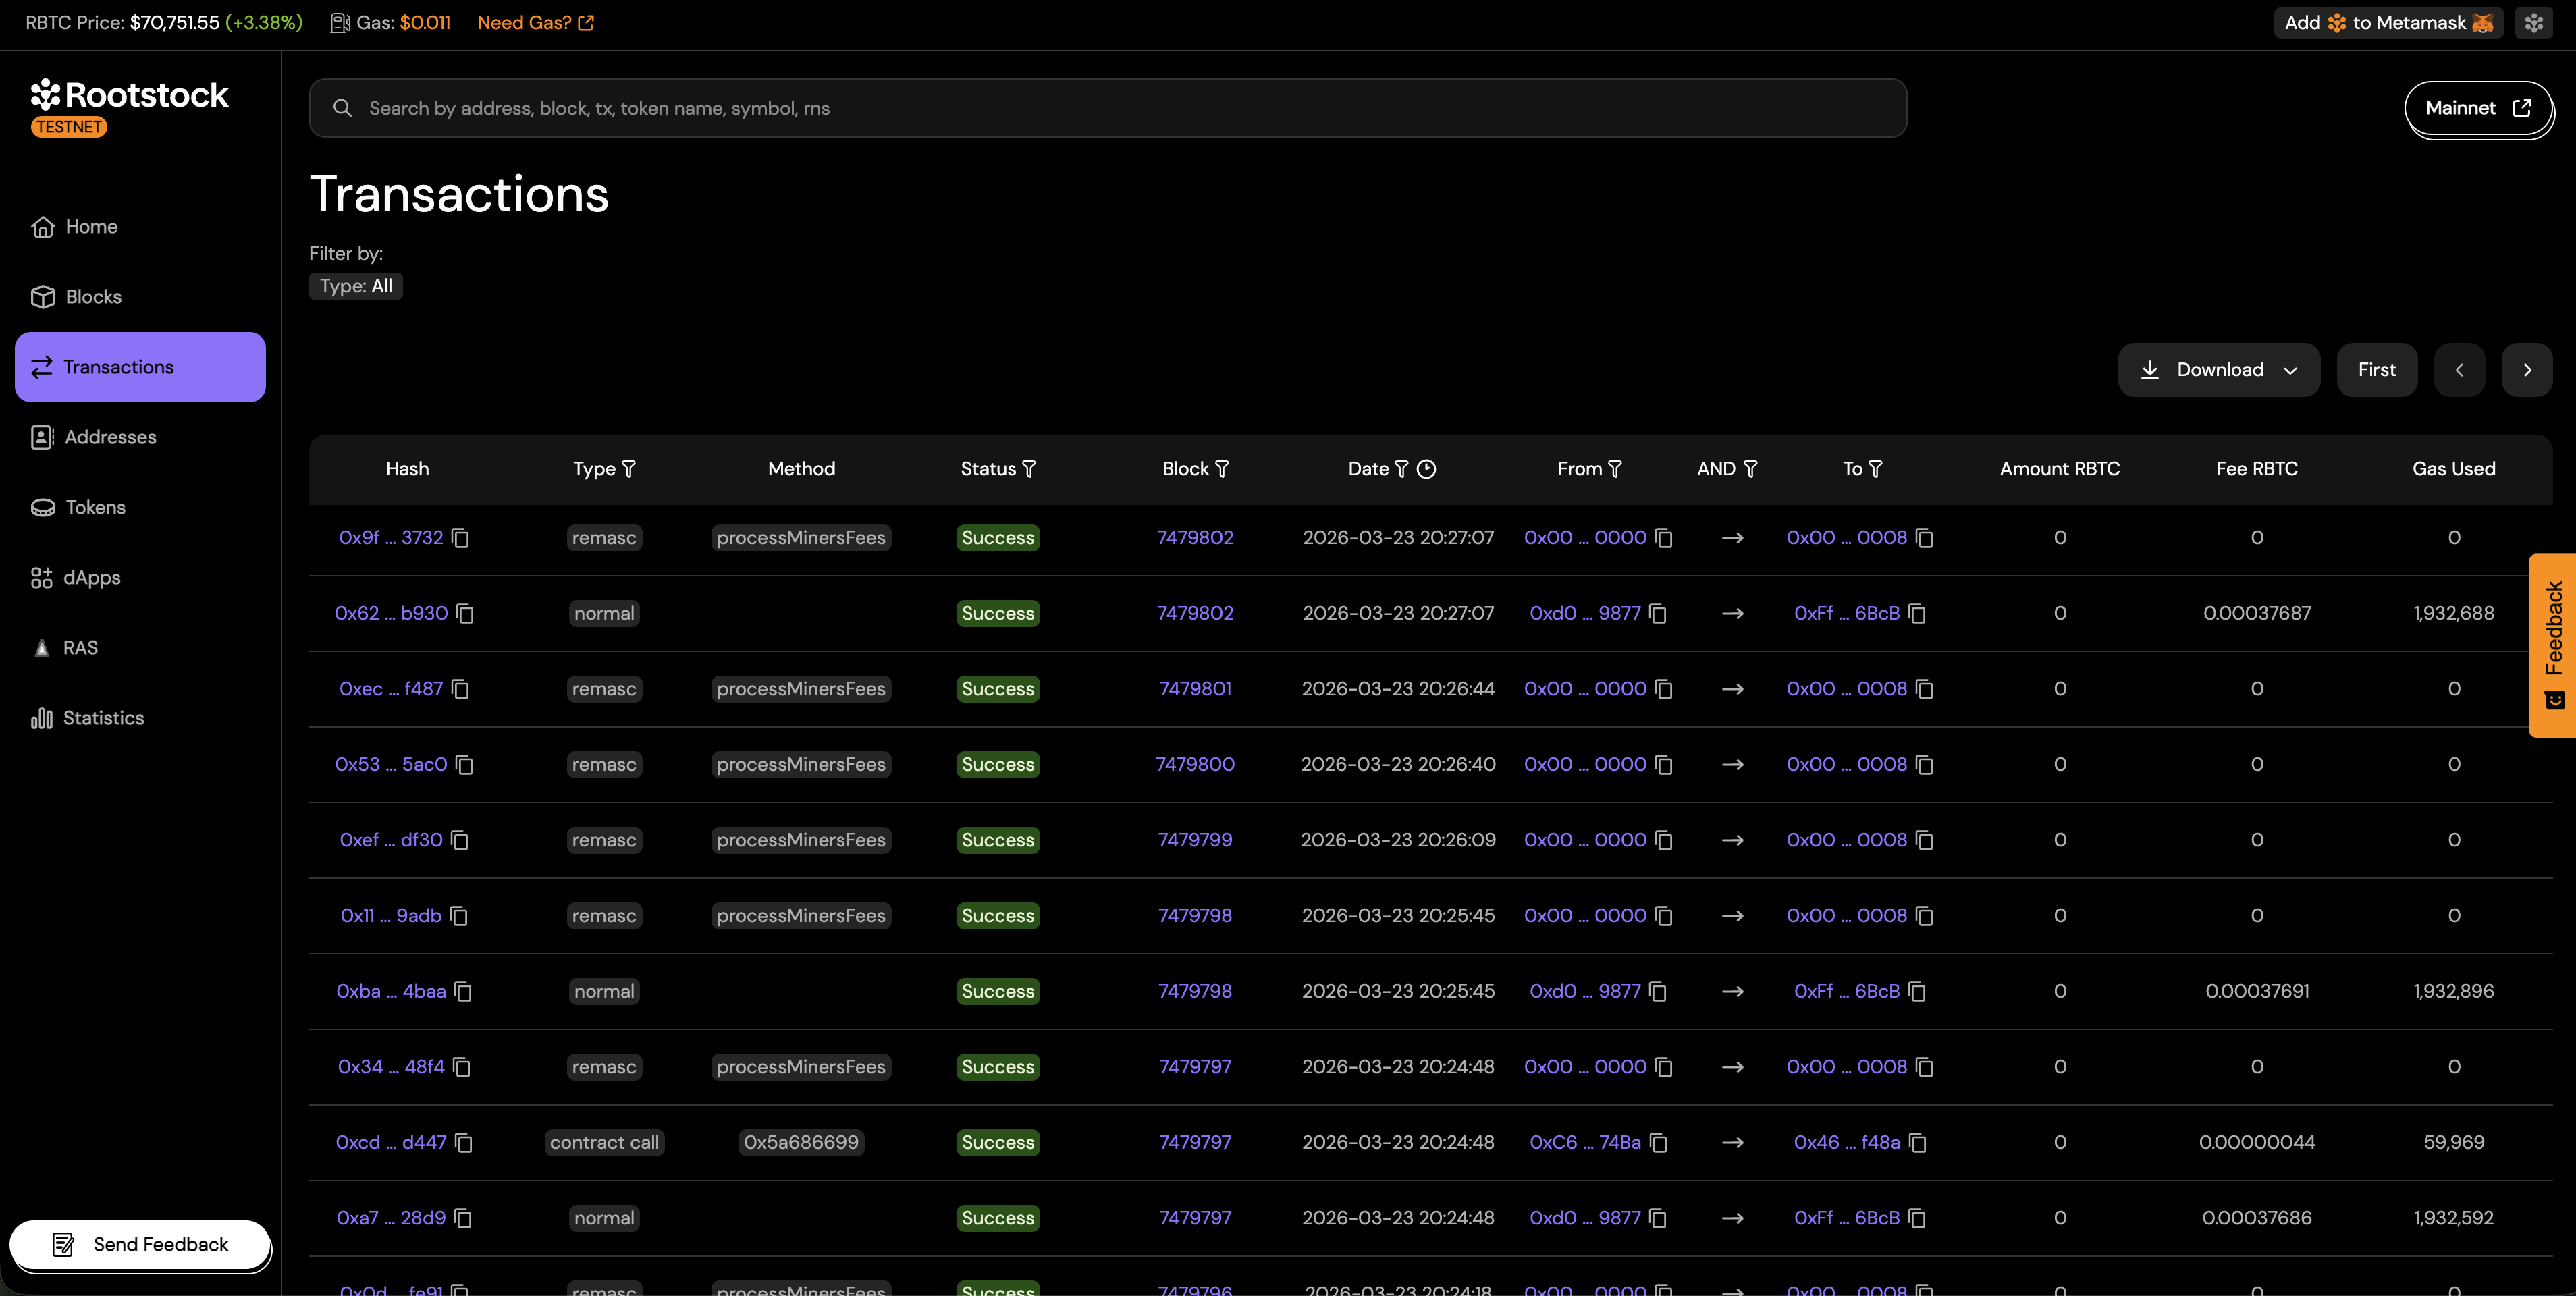View the Statistics page
2576x1296 pixels.
(103, 718)
